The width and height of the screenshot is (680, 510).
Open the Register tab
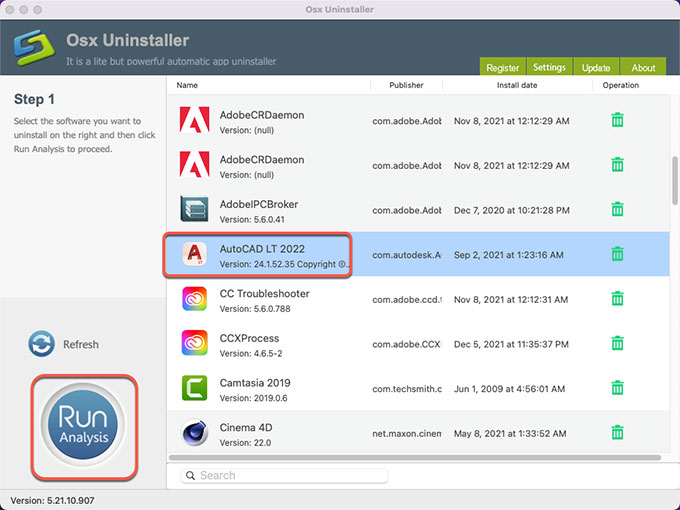tap(502, 67)
